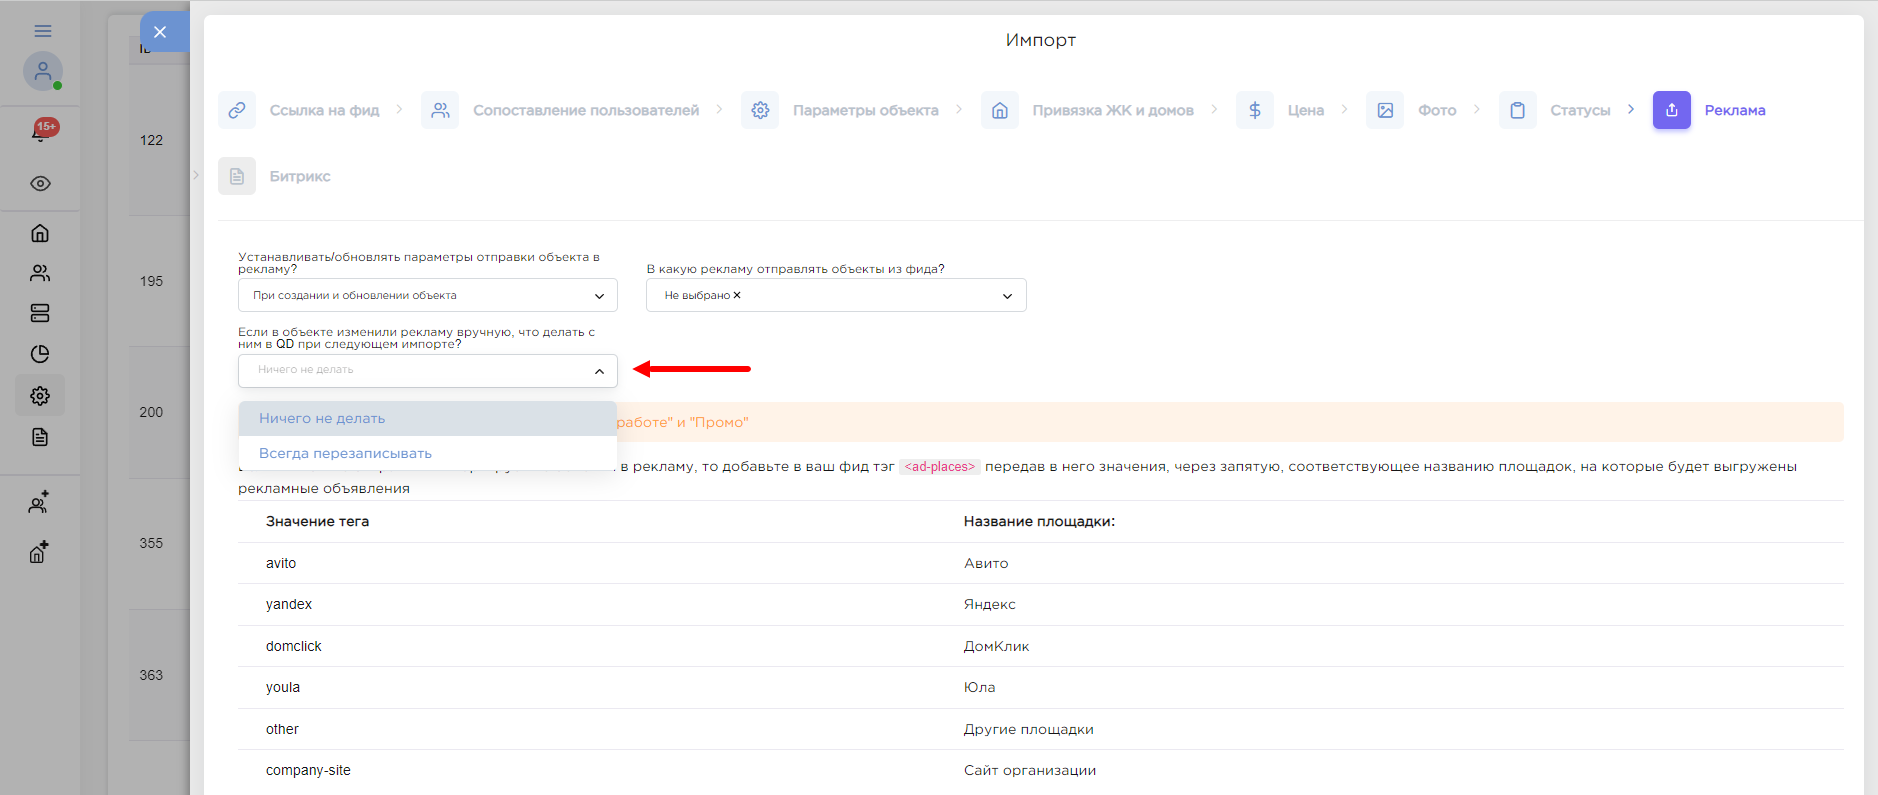1878x795 pixels.
Task: Close the Импорт dialog with the X button
Action: [x=160, y=32]
